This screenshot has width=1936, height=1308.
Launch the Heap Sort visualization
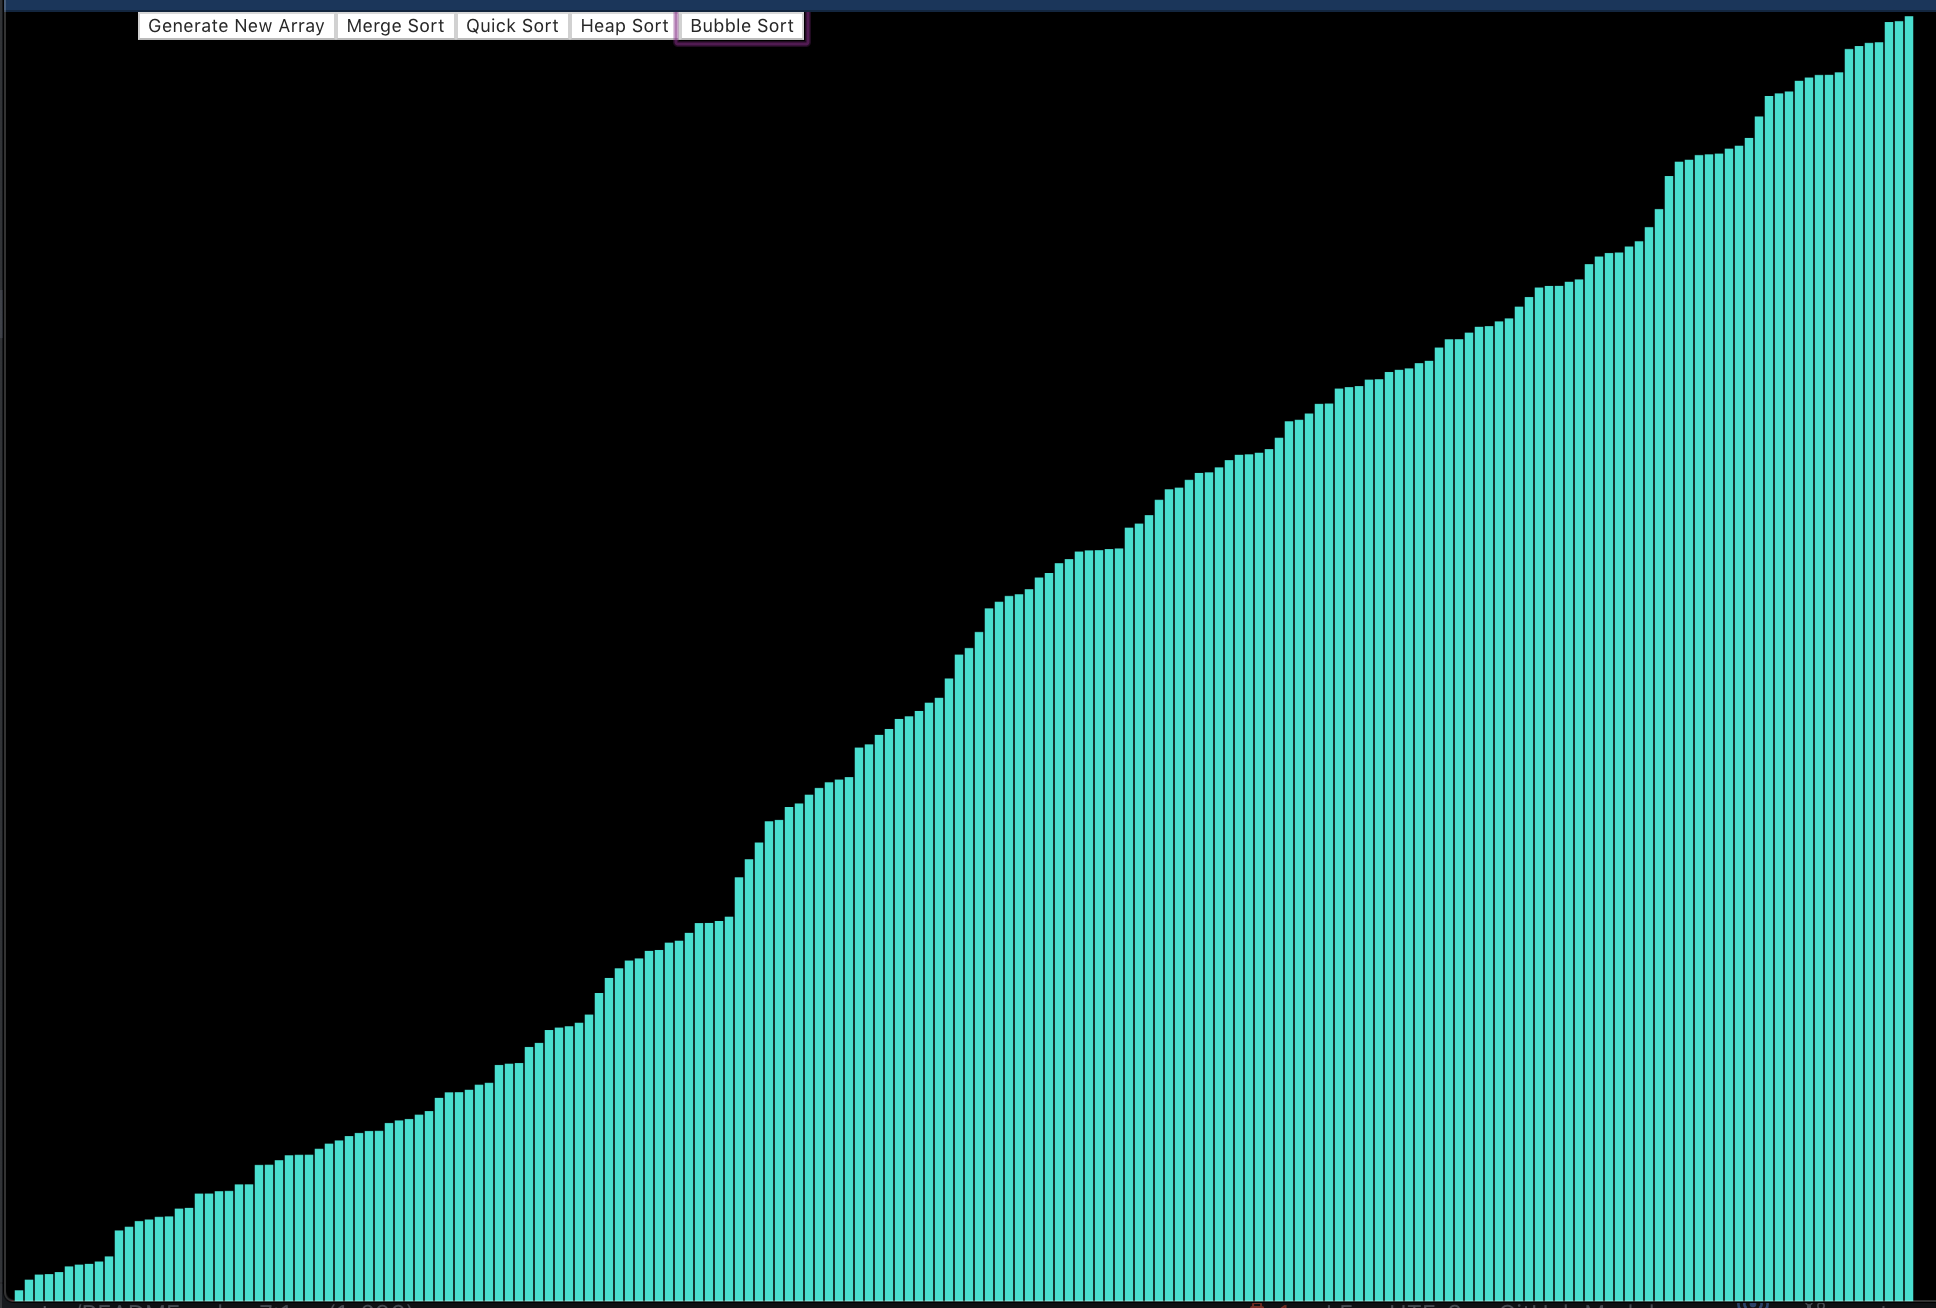624,26
